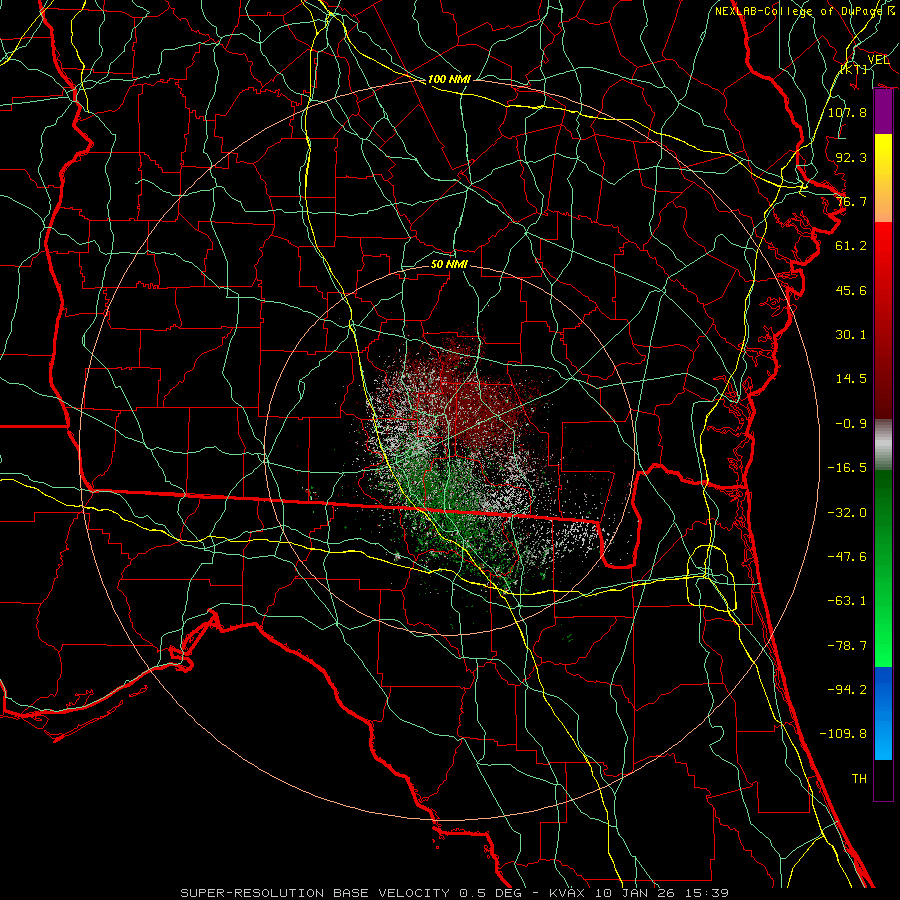Click the yellow-orange segment of the color bar
This screenshot has width=900, height=900.
[x=883, y=178]
